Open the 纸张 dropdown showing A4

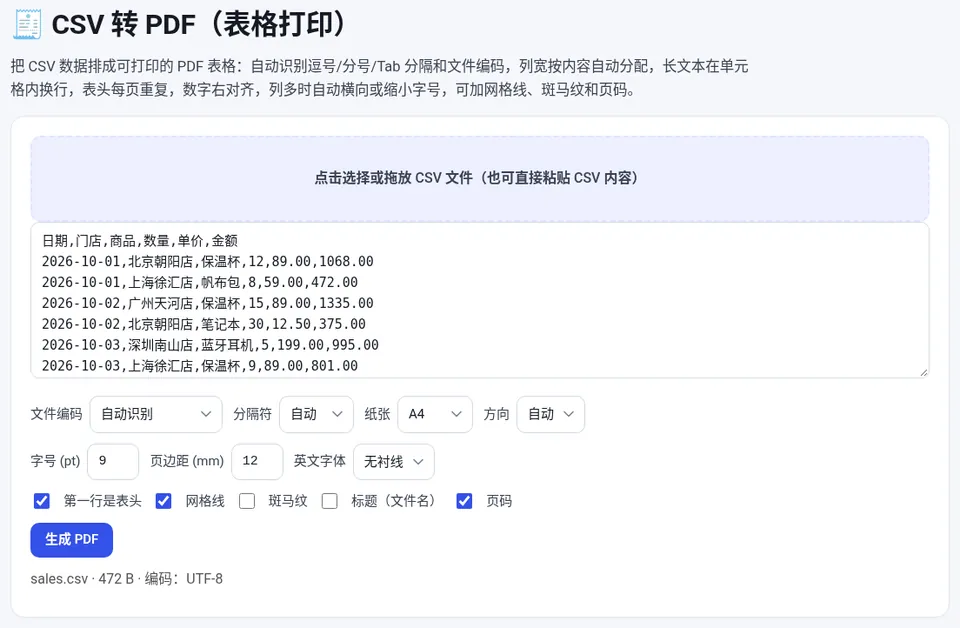(x=435, y=414)
